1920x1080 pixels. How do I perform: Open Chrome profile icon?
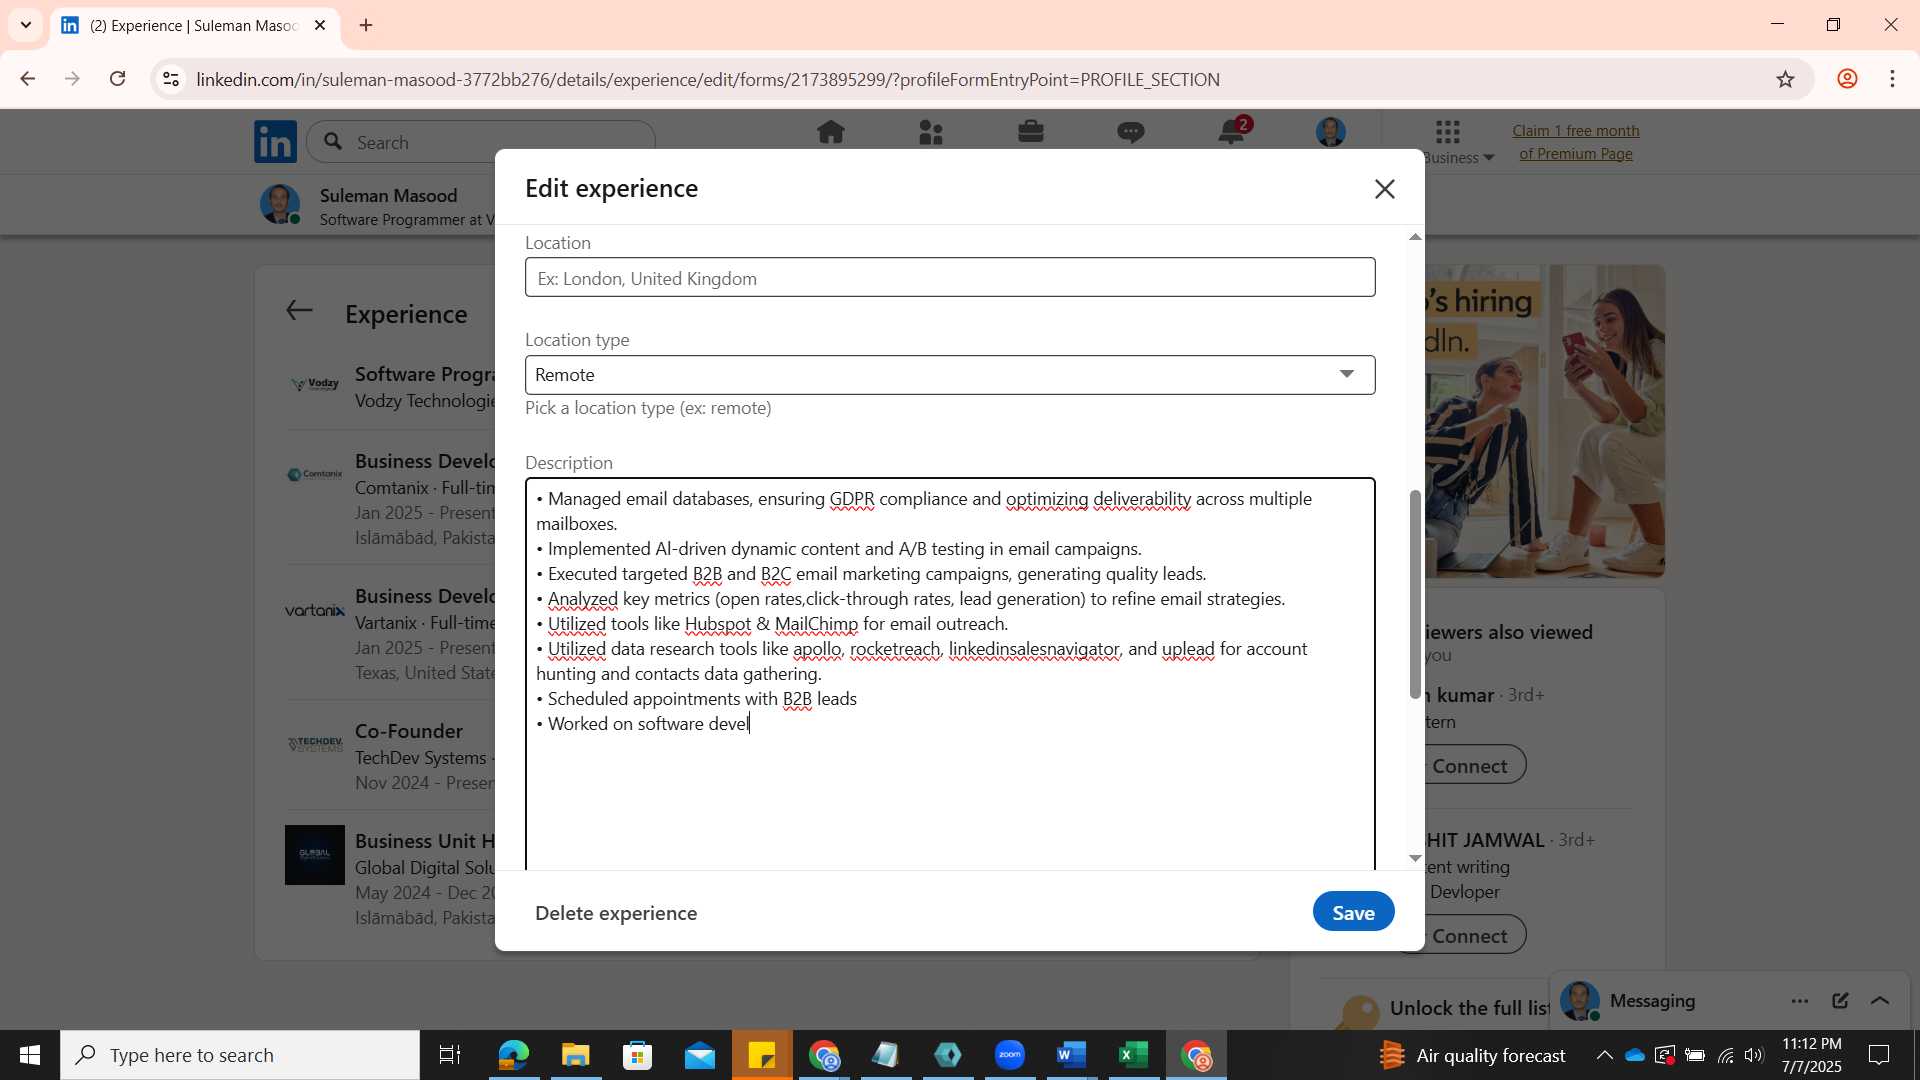tap(1847, 79)
